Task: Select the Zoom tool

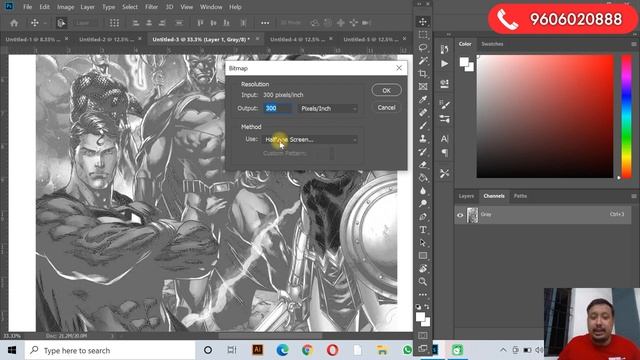Action: [x=423, y=281]
